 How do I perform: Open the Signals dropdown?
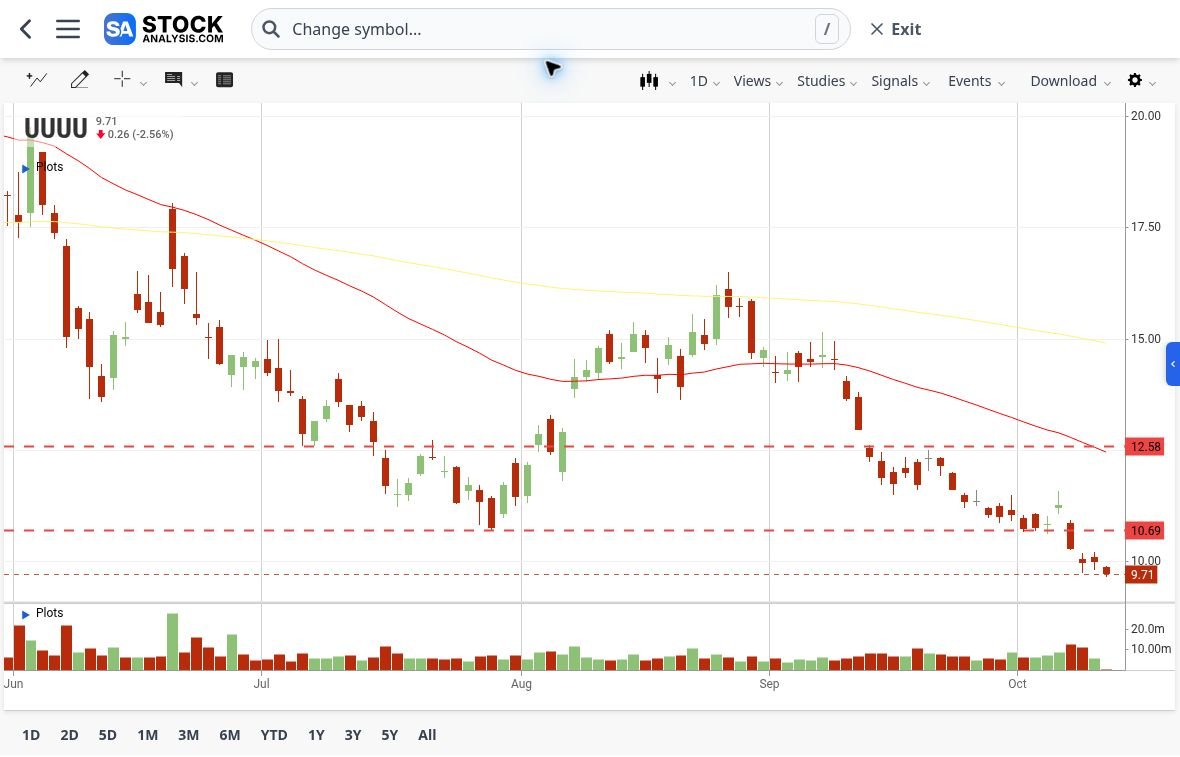coord(900,81)
